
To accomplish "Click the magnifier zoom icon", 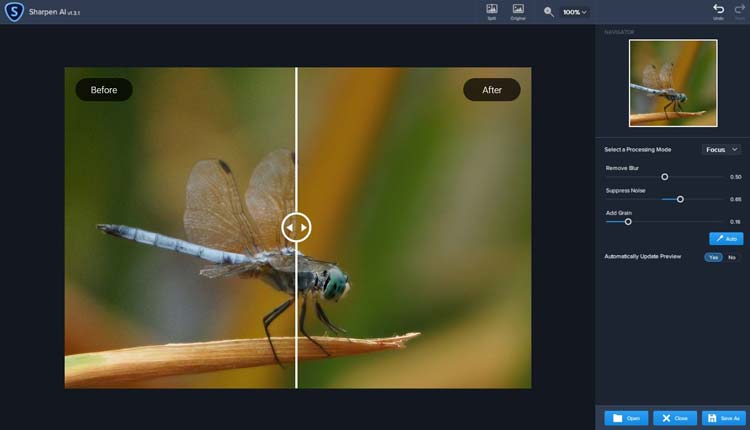I will pos(549,12).
